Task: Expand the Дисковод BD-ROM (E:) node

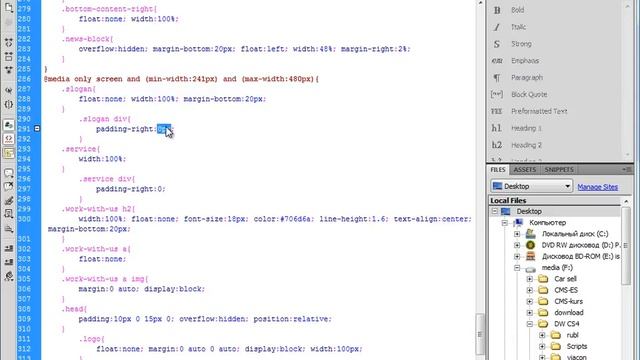Action: click(x=517, y=256)
